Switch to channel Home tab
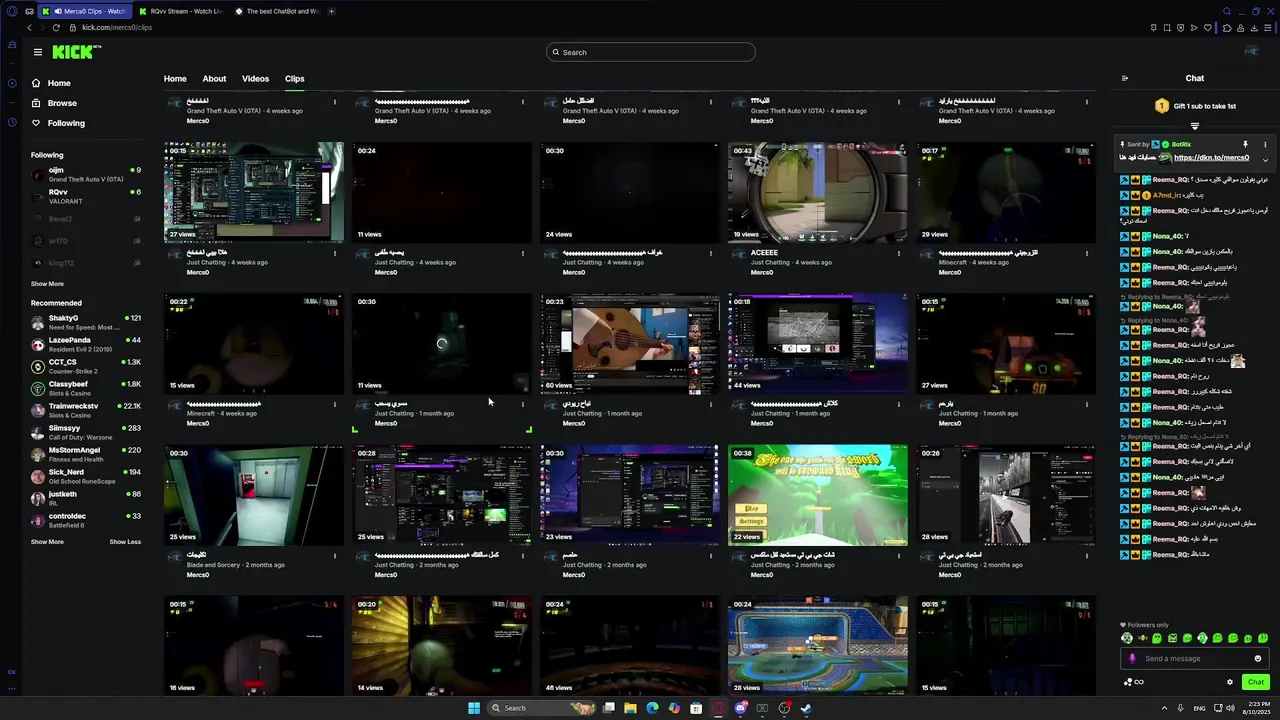The image size is (1280, 720). pyautogui.click(x=175, y=78)
